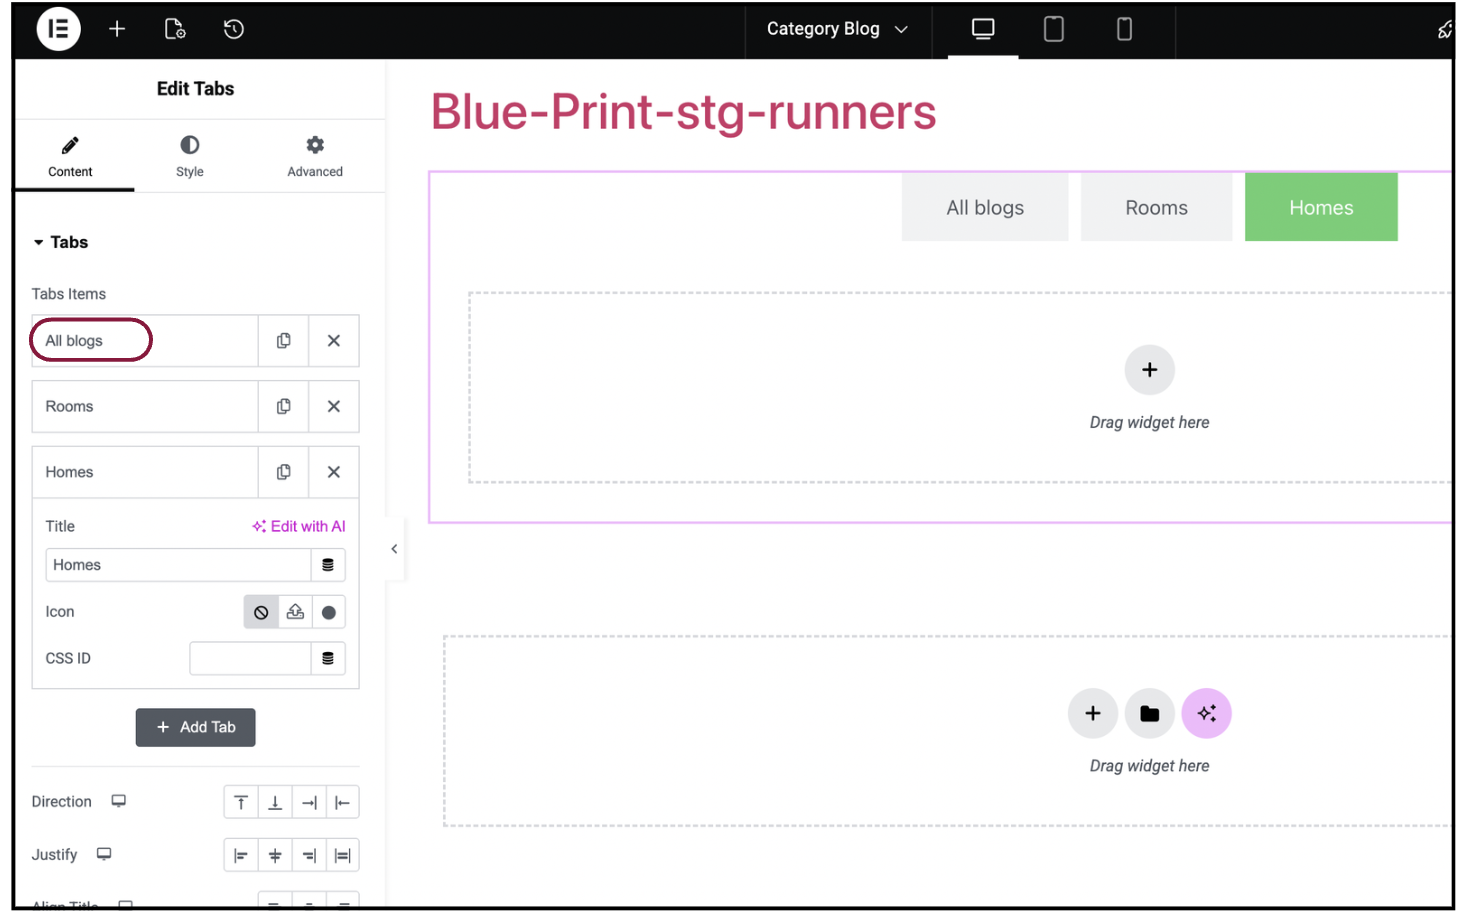
Task: Click the Homes title dynamic tags icon
Action: point(328,565)
